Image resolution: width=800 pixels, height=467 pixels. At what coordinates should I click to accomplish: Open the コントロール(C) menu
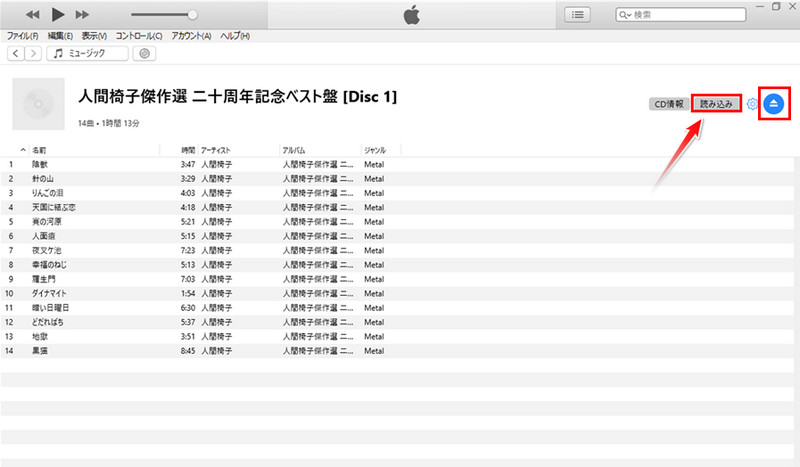point(139,36)
